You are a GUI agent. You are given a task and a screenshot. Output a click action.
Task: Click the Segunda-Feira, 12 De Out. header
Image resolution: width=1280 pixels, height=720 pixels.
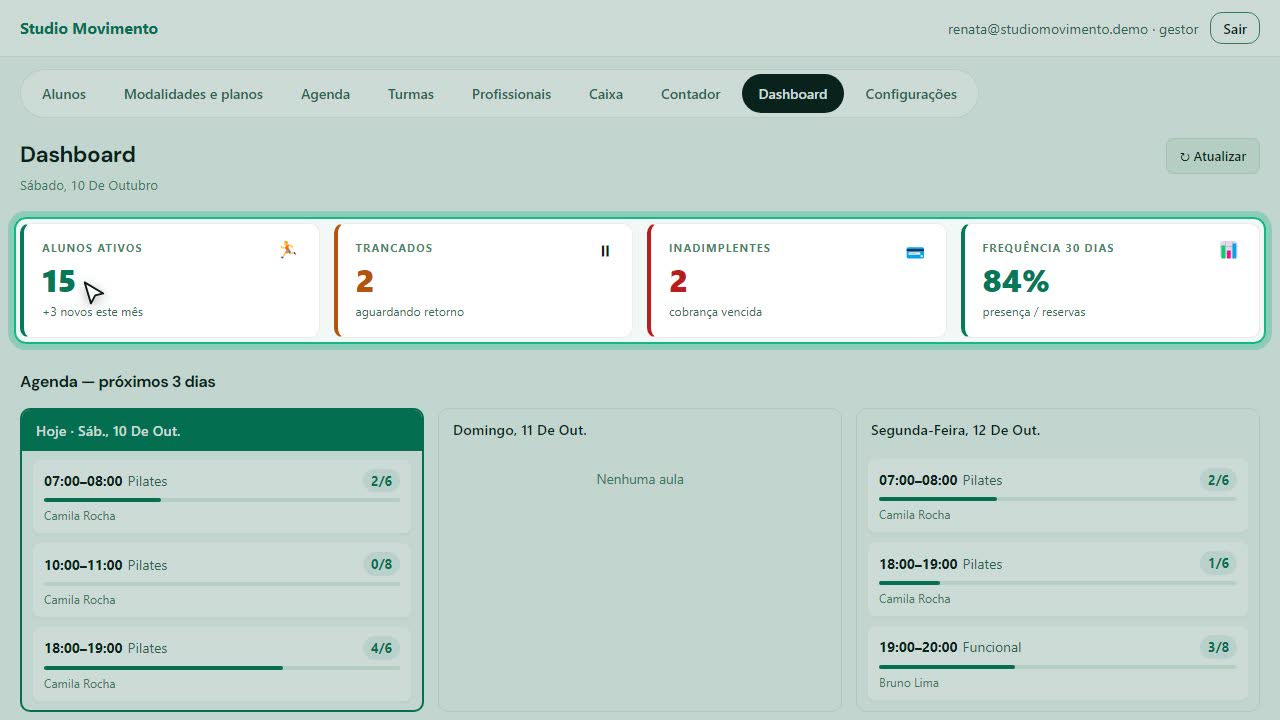click(x=955, y=430)
